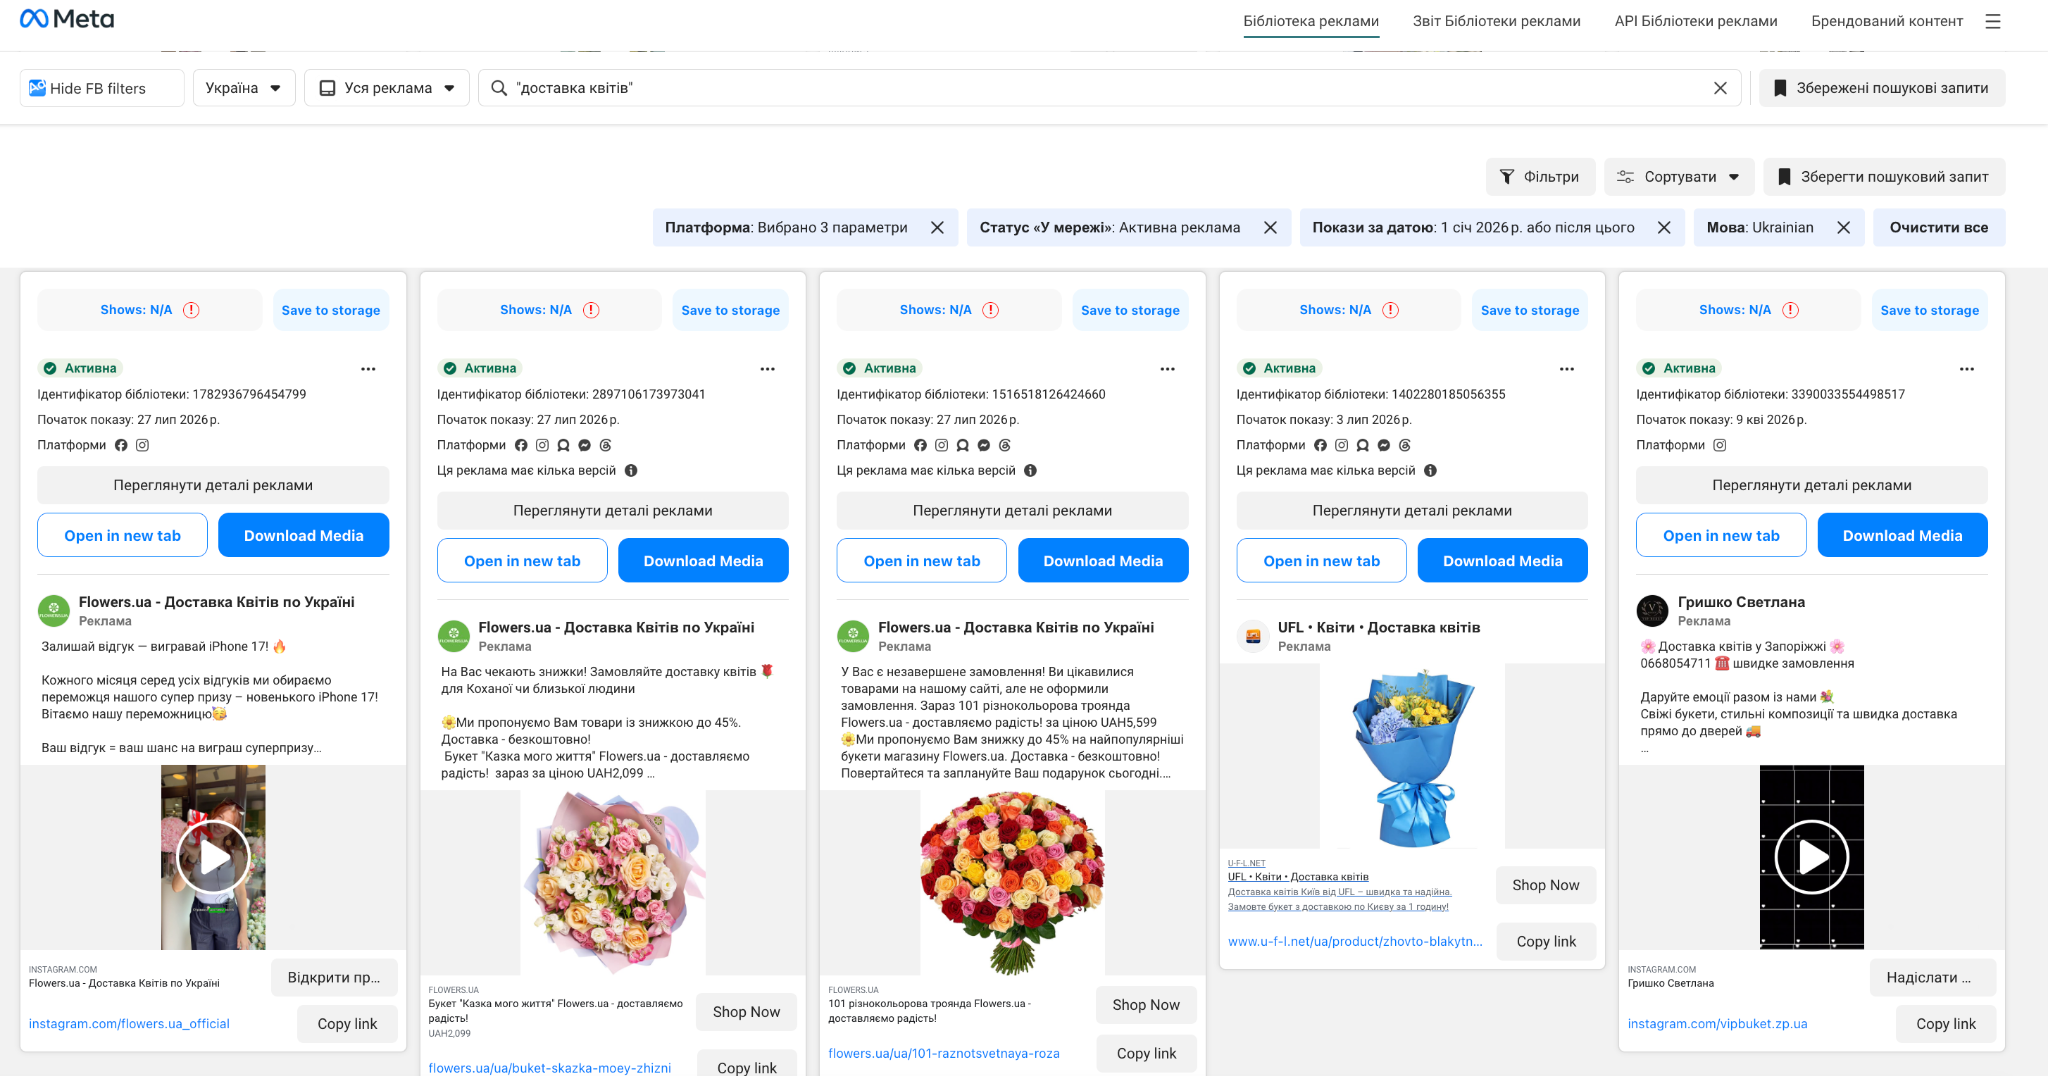
Task: Play the Гришко Светлана video ad
Action: click(x=1811, y=857)
